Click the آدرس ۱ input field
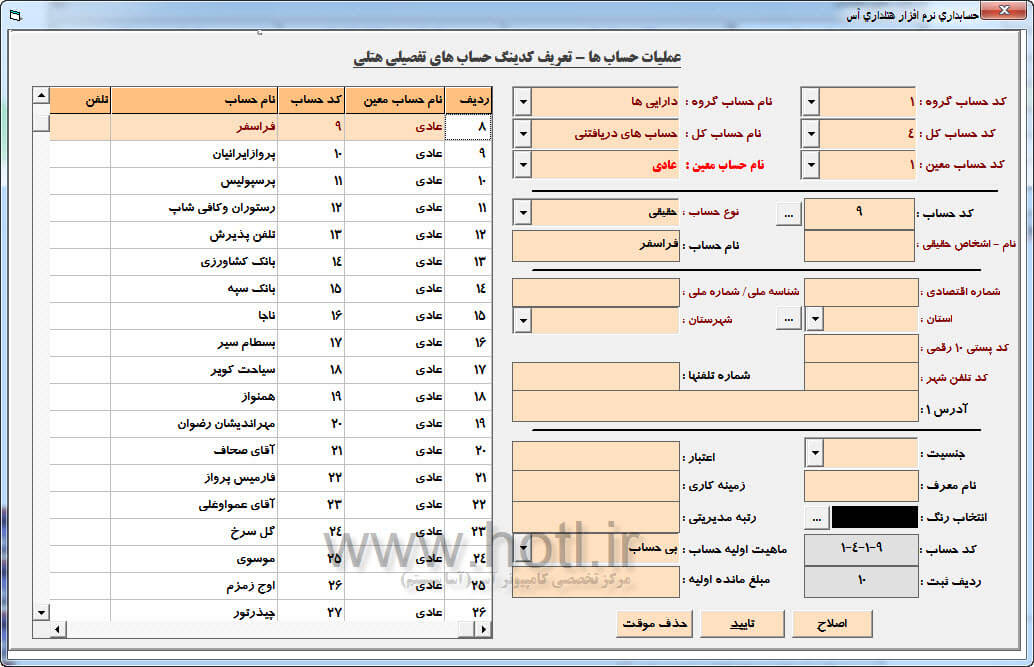The width and height of the screenshot is (1034, 667). 715,406
